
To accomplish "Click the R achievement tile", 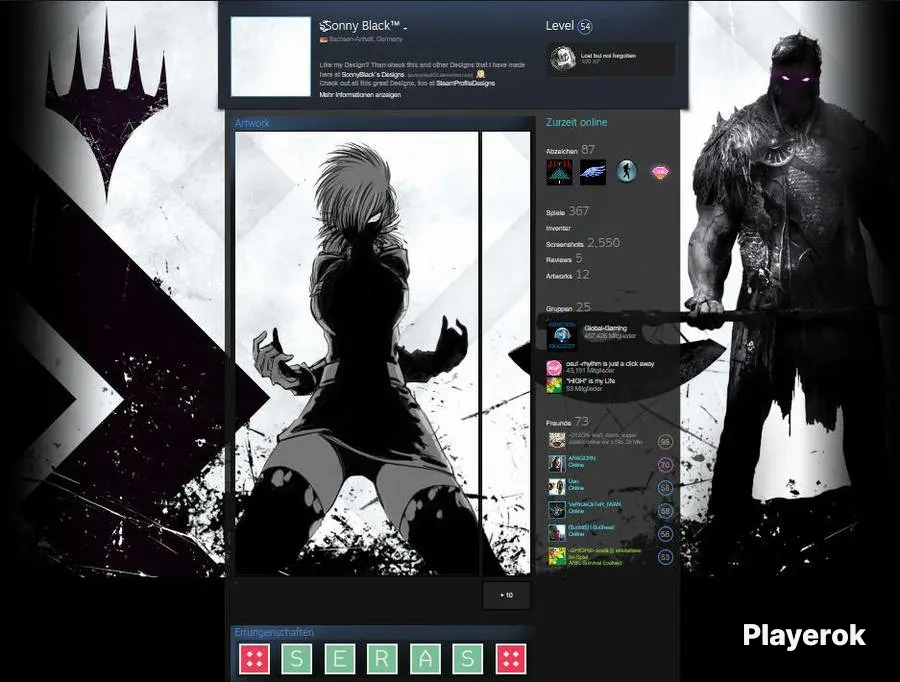I will (x=382, y=658).
